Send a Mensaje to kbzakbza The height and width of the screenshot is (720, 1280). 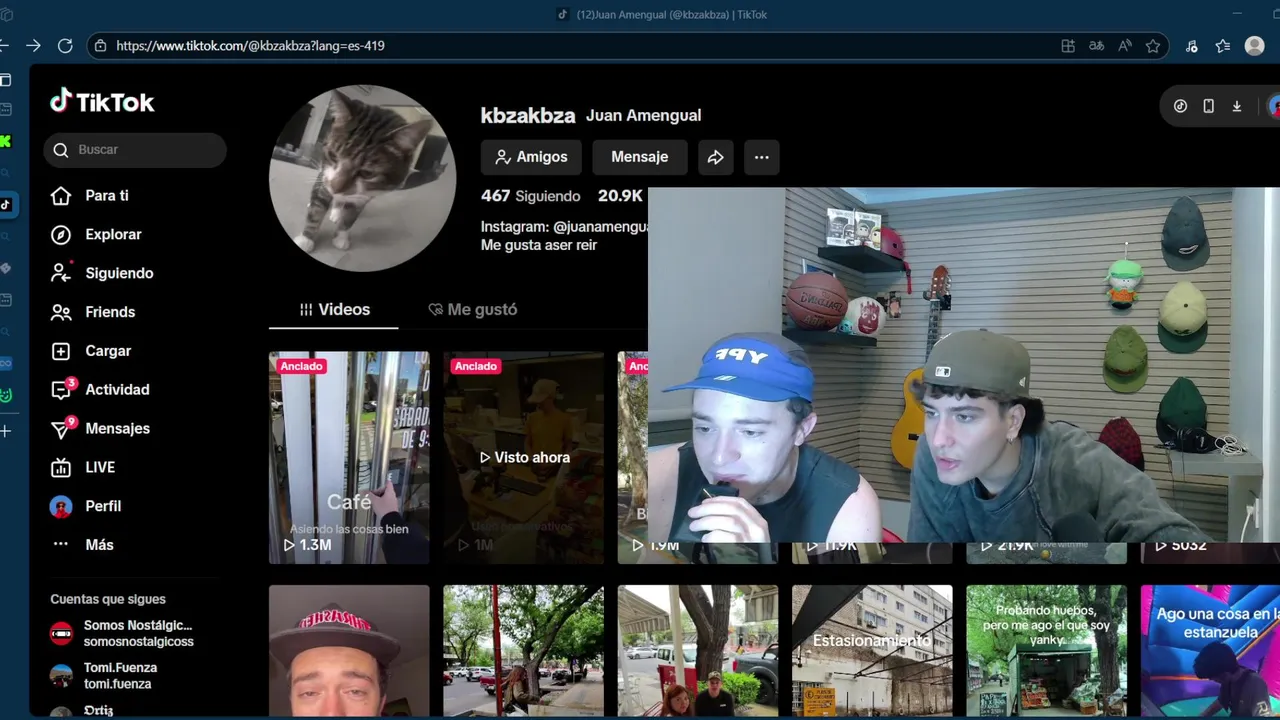pos(640,157)
